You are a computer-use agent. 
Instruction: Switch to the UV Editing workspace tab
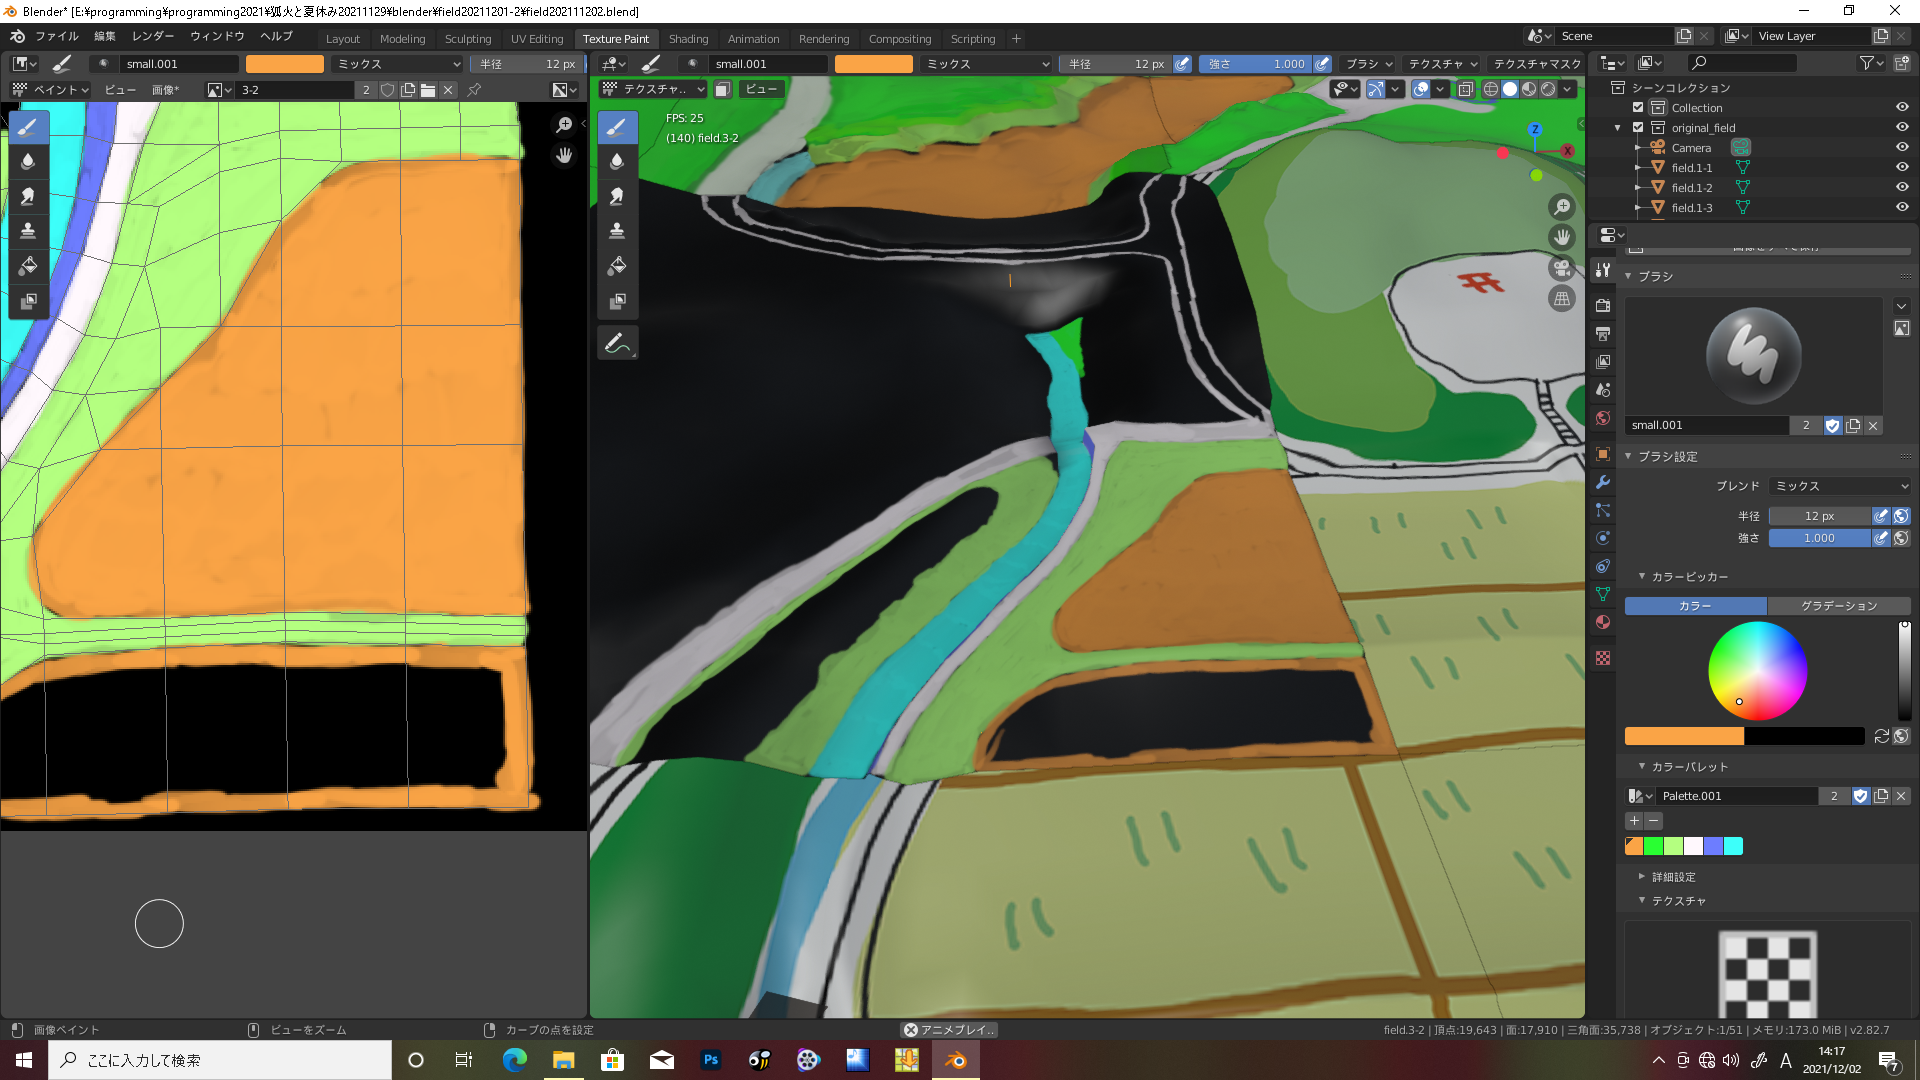pyautogui.click(x=536, y=39)
